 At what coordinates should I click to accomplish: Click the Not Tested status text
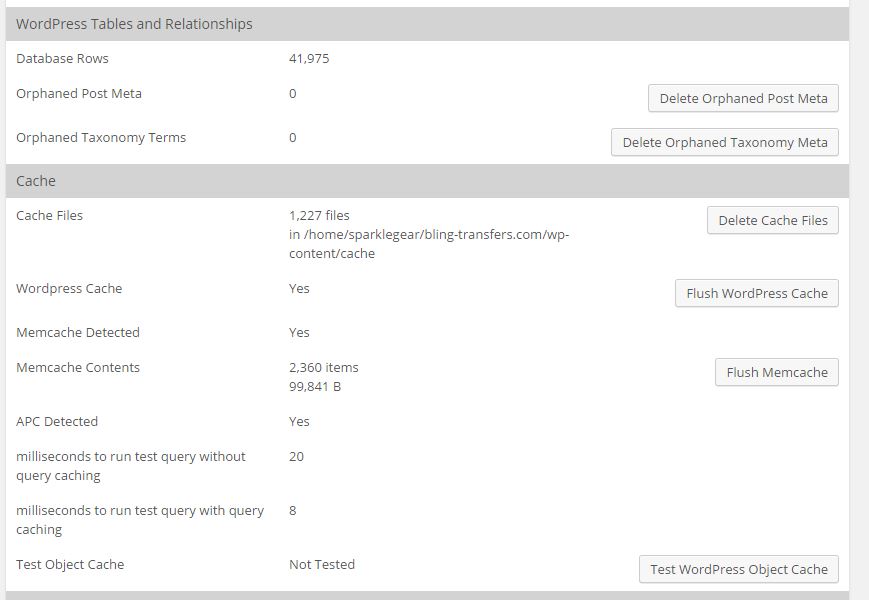[322, 565]
